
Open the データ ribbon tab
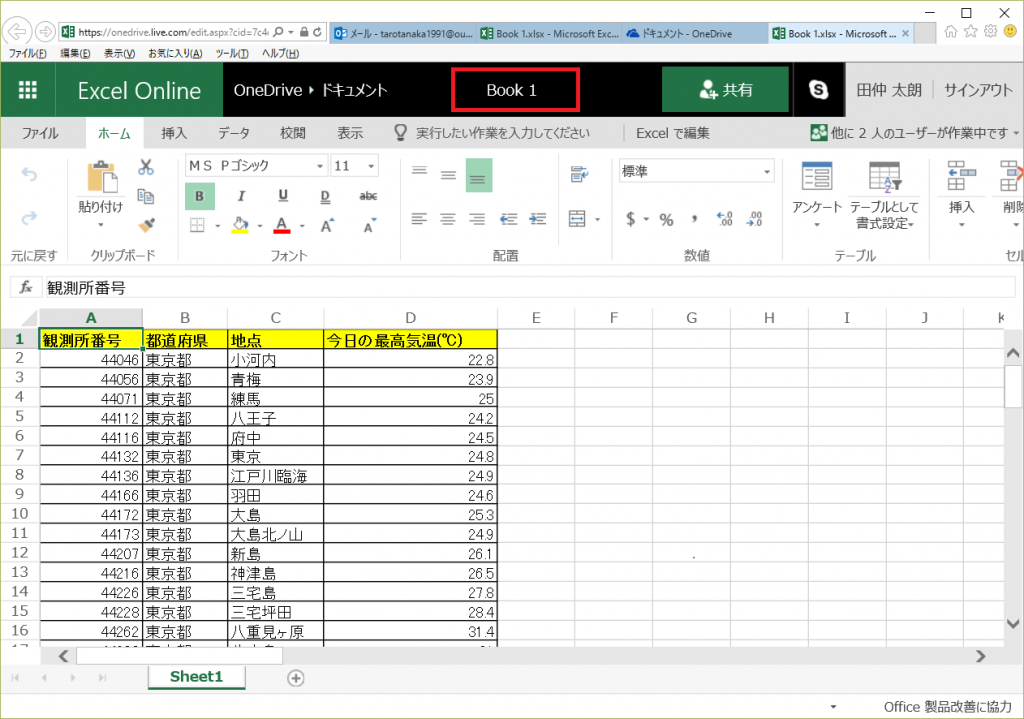coord(234,133)
